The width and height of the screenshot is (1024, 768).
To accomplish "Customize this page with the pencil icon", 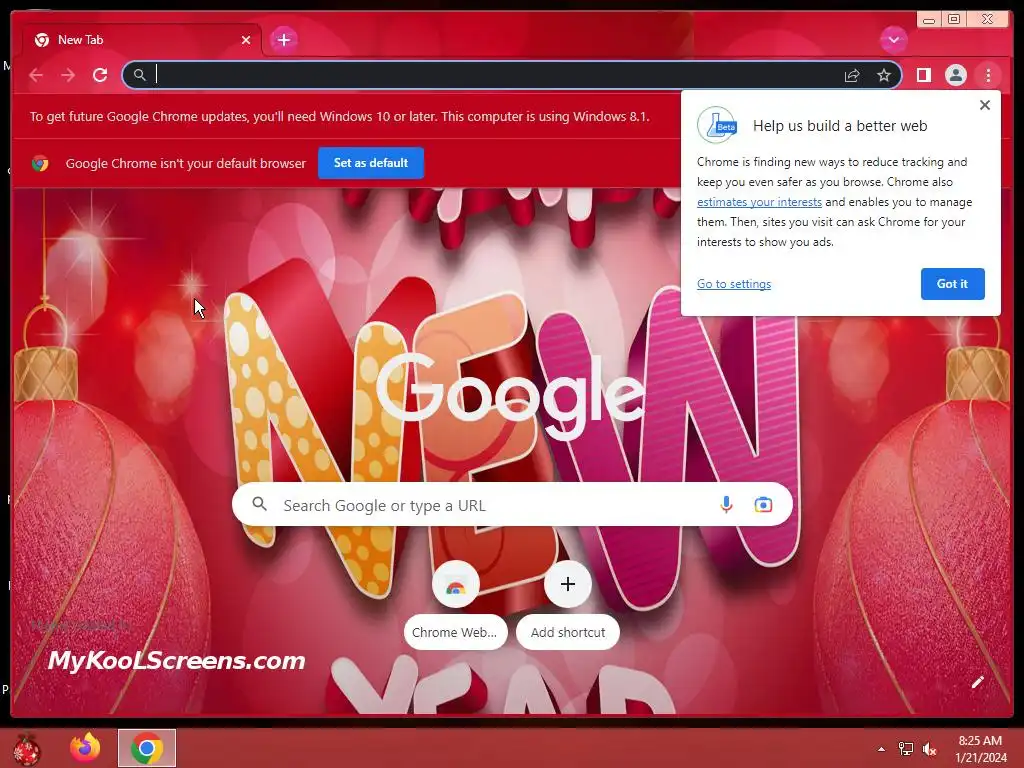I will pyautogui.click(x=978, y=682).
